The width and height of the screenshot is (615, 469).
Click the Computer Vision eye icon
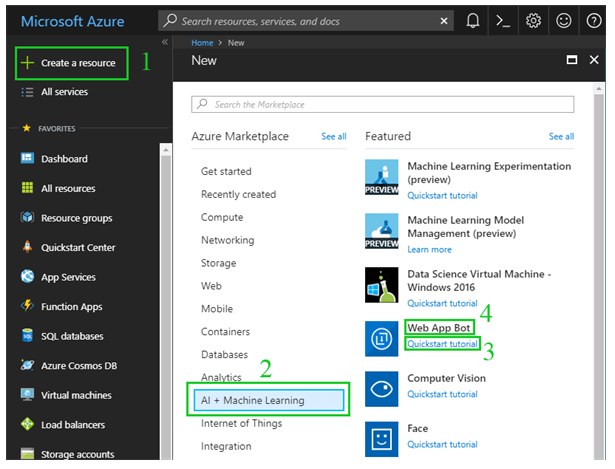coord(381,389)
